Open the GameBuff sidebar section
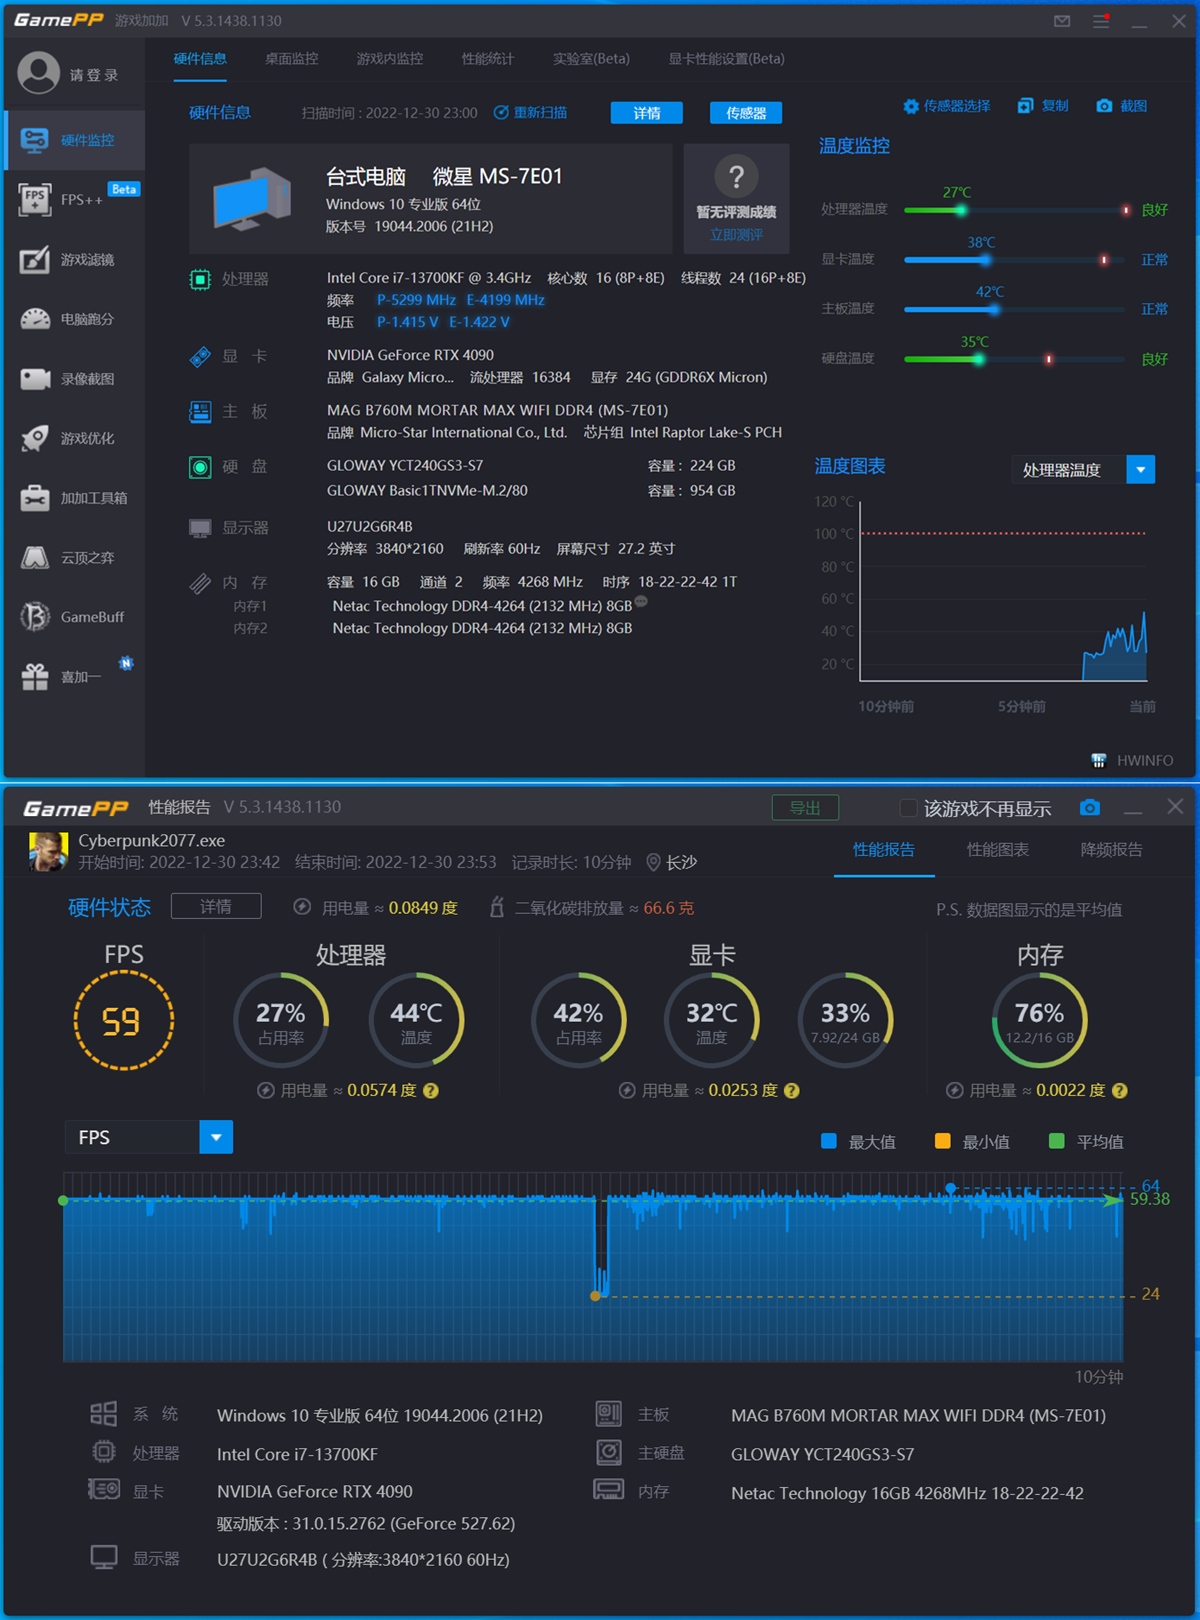 click(75, 617)
